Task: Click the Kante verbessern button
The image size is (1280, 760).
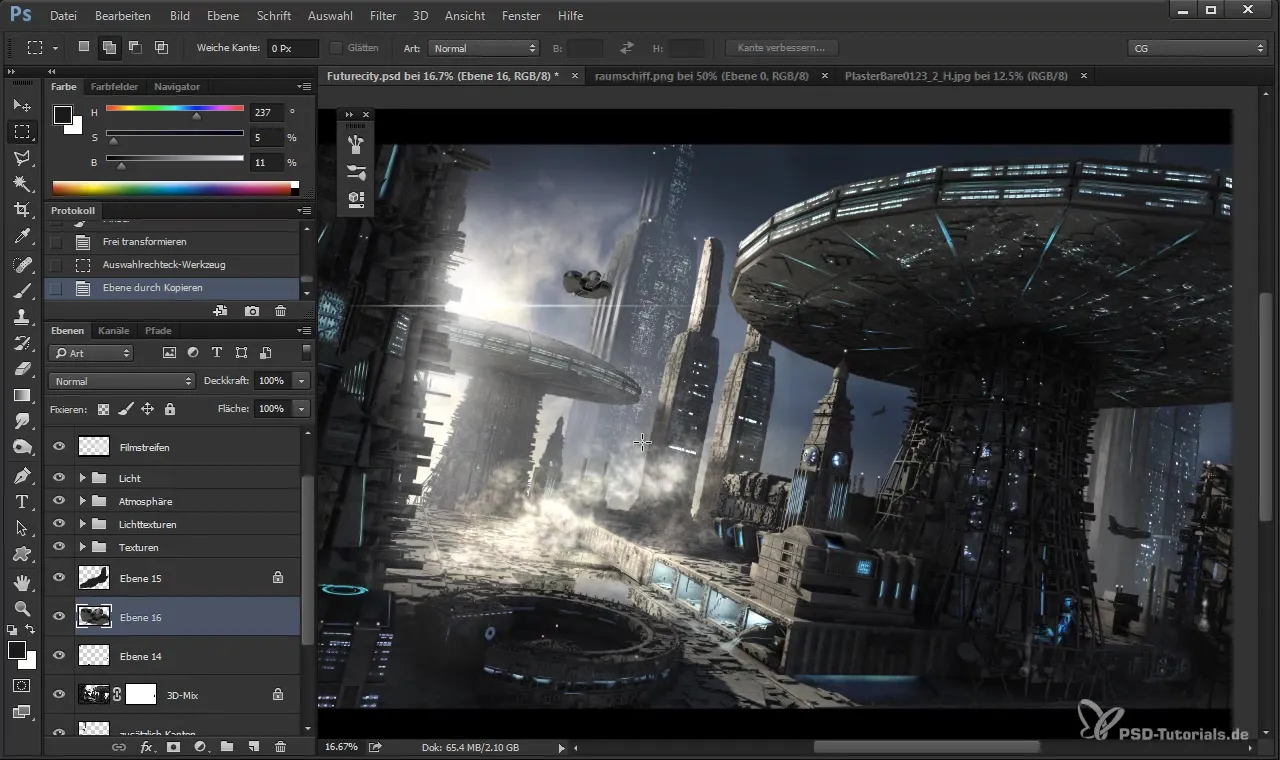Action: (782, 48)
